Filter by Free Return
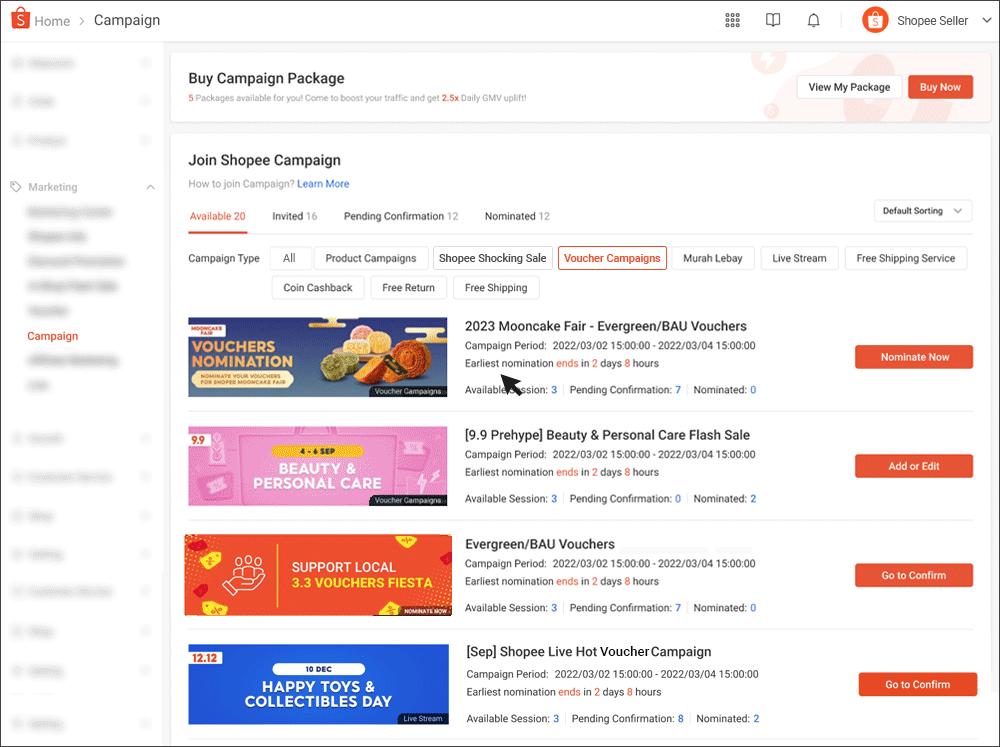The width and height of the screenshot is (1000, 747). 408,288
